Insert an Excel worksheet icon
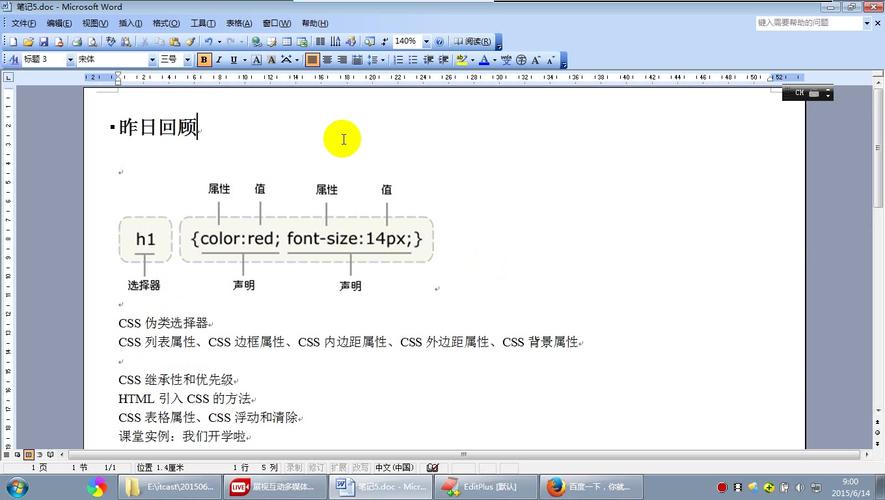 [x=302, y=41]
